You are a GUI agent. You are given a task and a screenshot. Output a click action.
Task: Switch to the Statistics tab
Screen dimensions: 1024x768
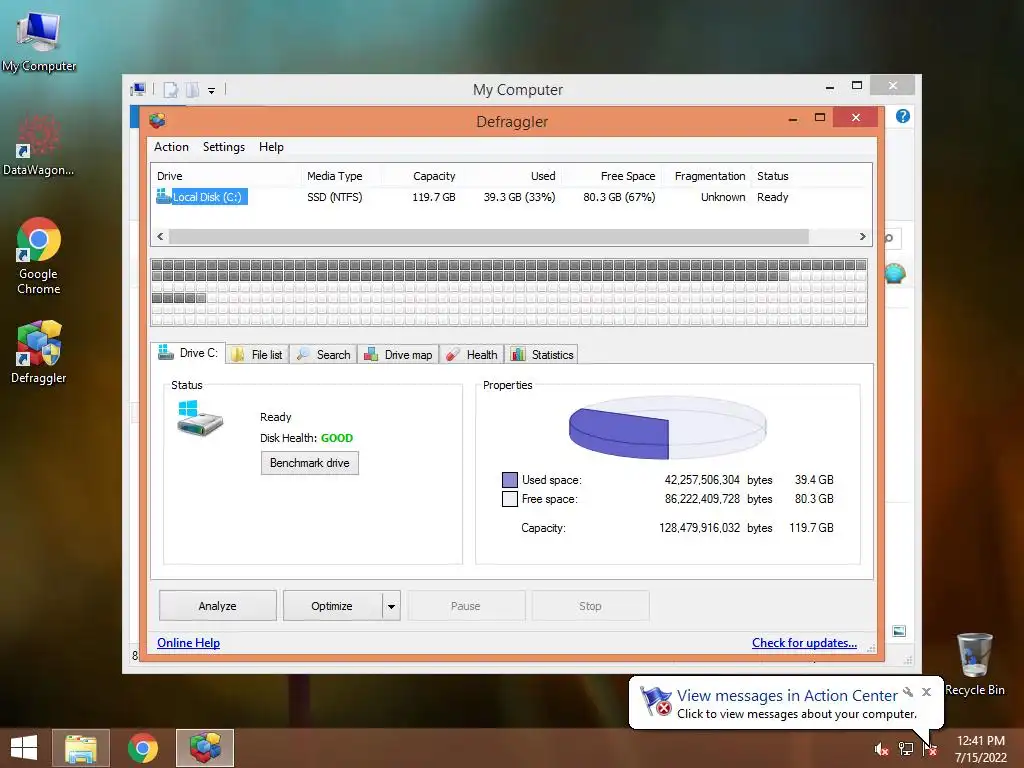point(542,355)
